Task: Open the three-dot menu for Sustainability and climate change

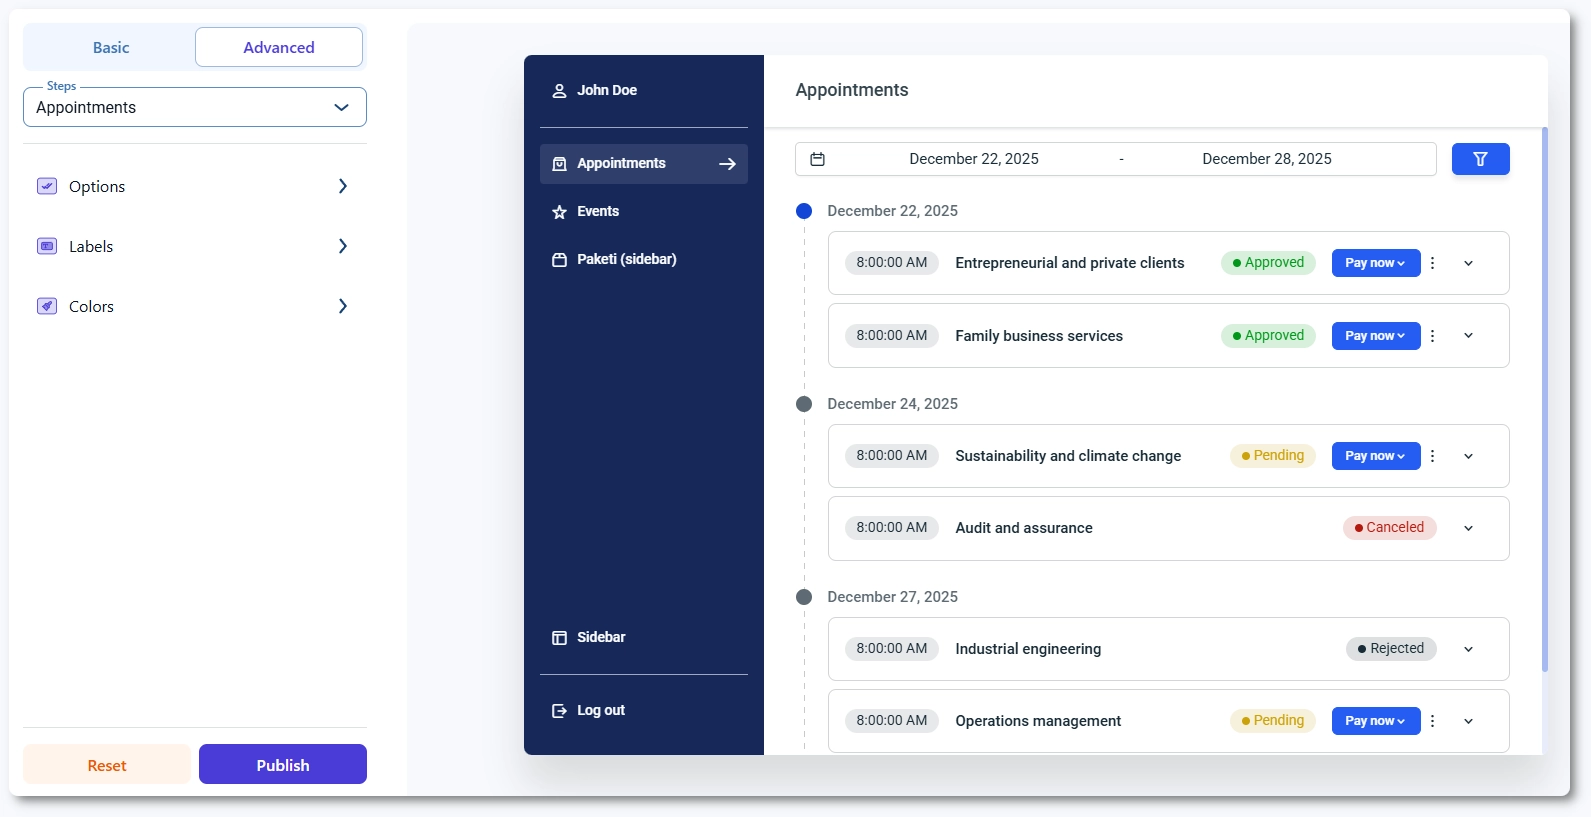Action: coord(1432,456)
